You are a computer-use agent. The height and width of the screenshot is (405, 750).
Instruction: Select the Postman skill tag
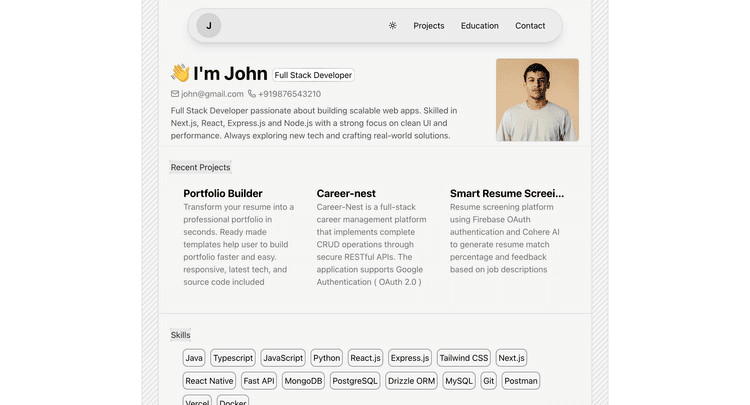click(520, 381)
